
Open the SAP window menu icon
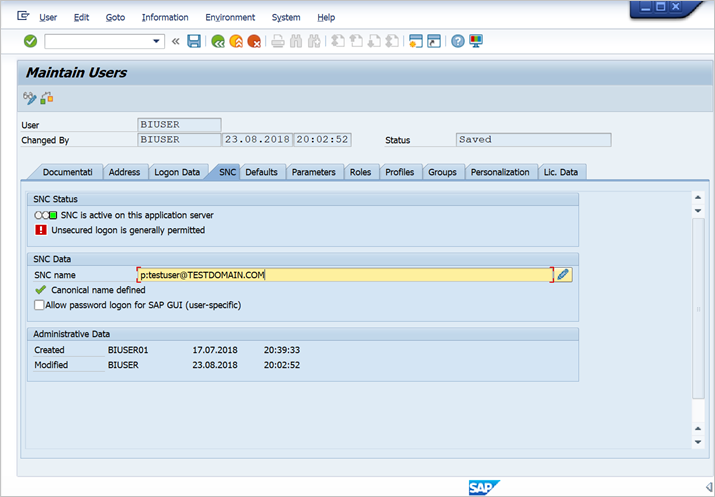(x=23, y=16)
